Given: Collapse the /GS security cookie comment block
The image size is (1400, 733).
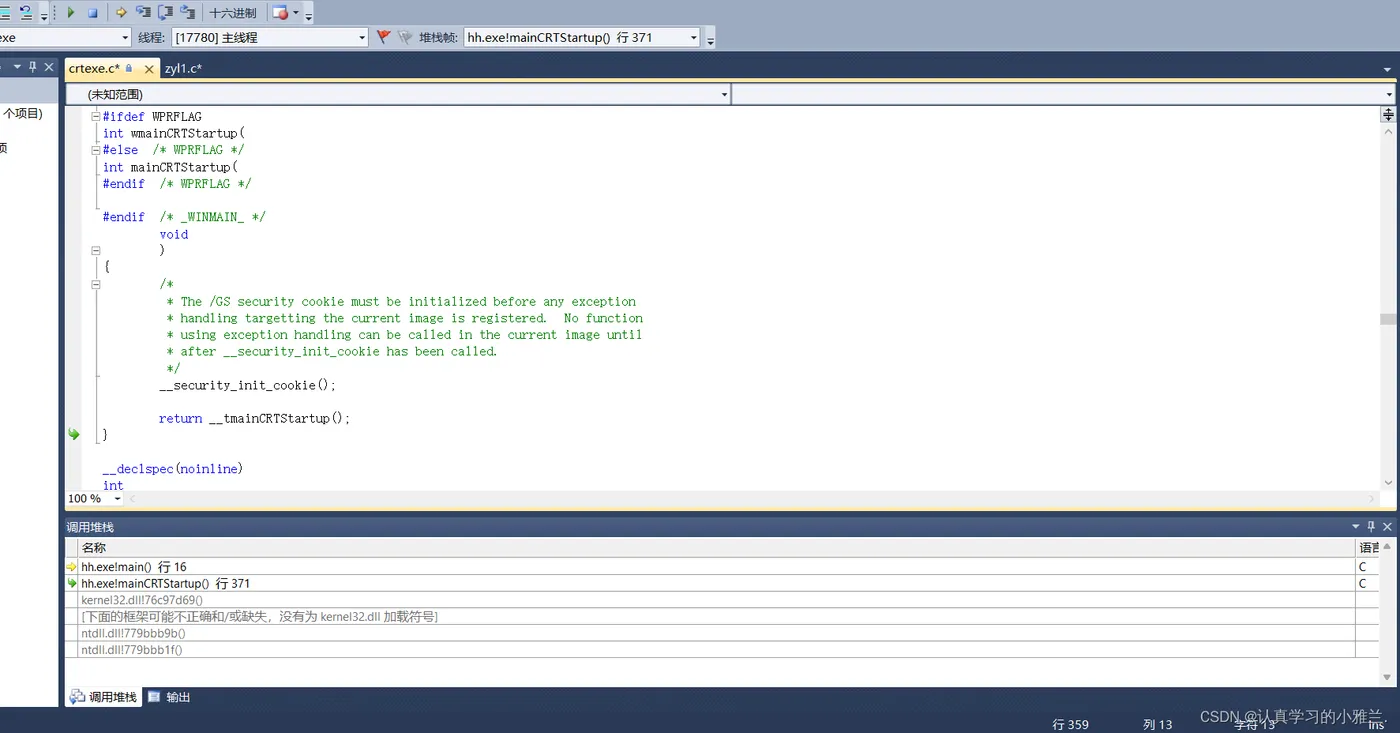Looking at the screenshot, I should click(x=96, y=284).
